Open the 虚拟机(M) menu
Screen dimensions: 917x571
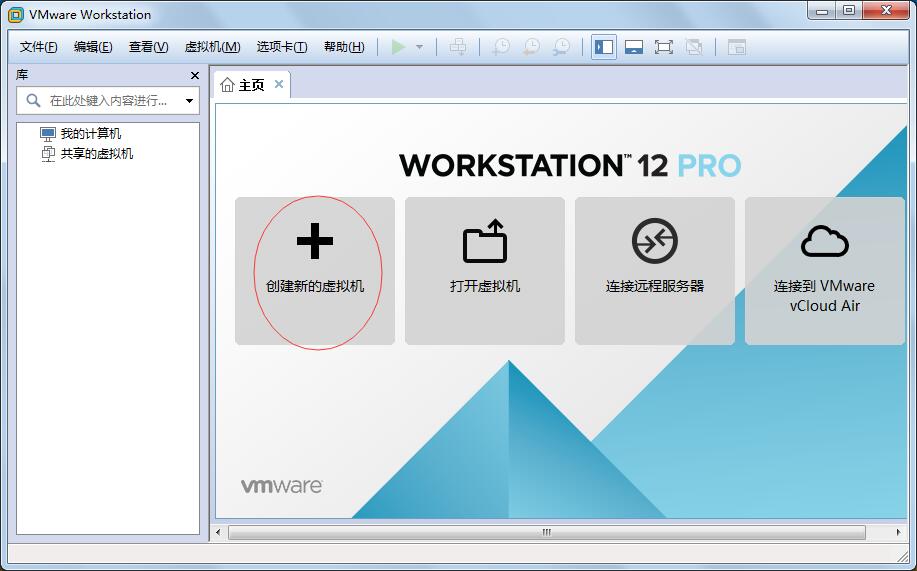tap(212, 47)
